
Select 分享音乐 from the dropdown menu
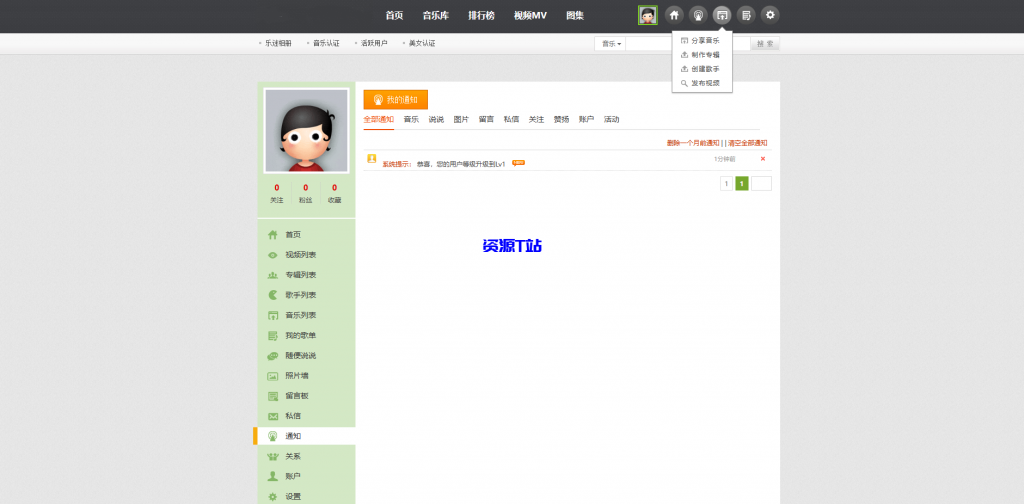coord(704,41)
